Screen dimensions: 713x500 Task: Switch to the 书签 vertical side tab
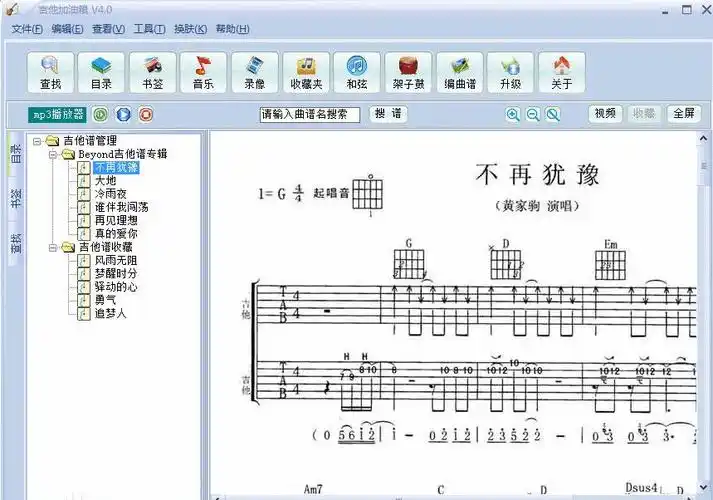tap(15, 199)
